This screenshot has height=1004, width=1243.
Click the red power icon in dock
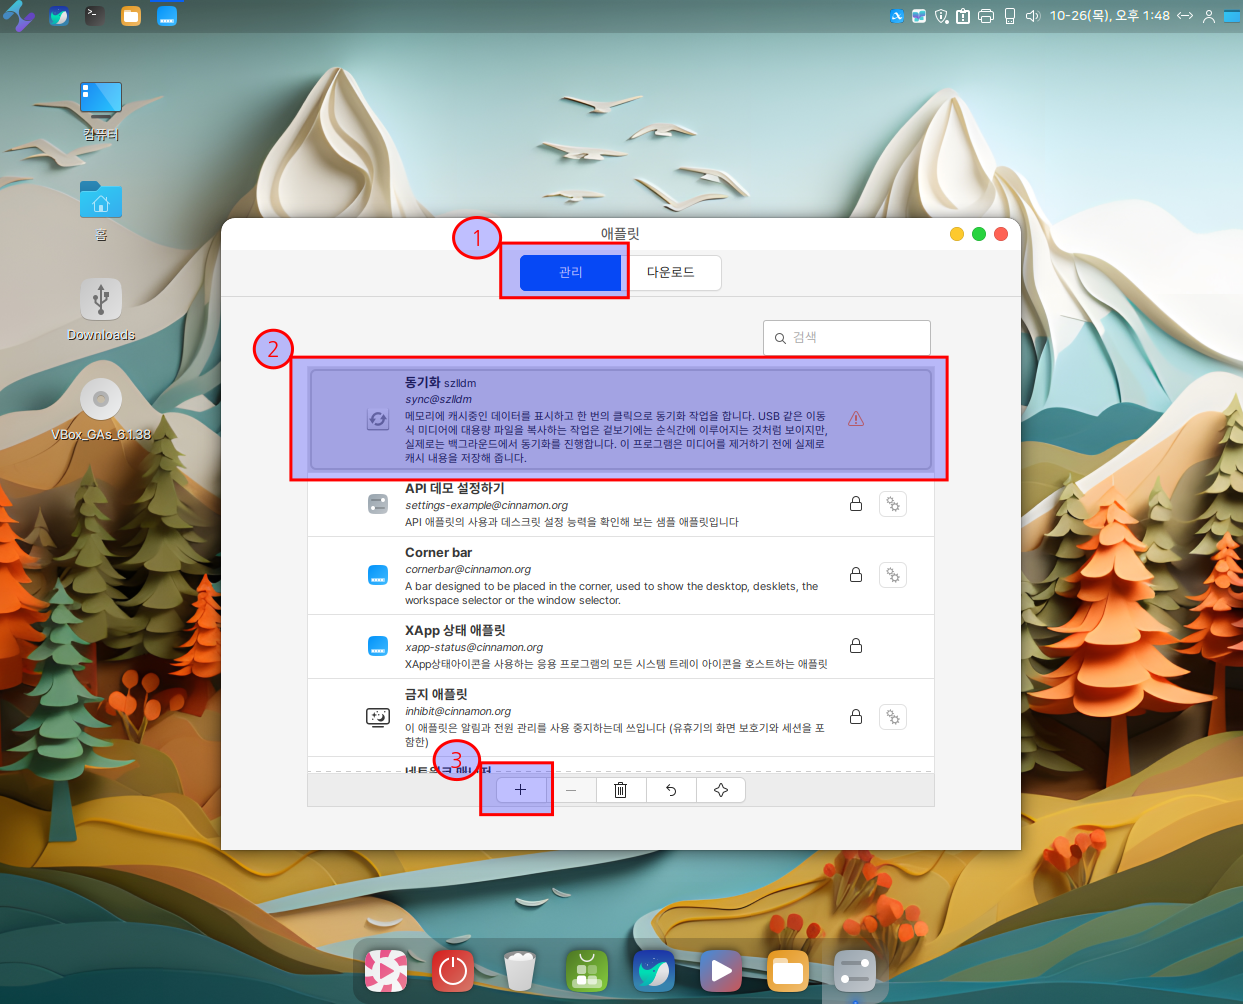[453, 970]
